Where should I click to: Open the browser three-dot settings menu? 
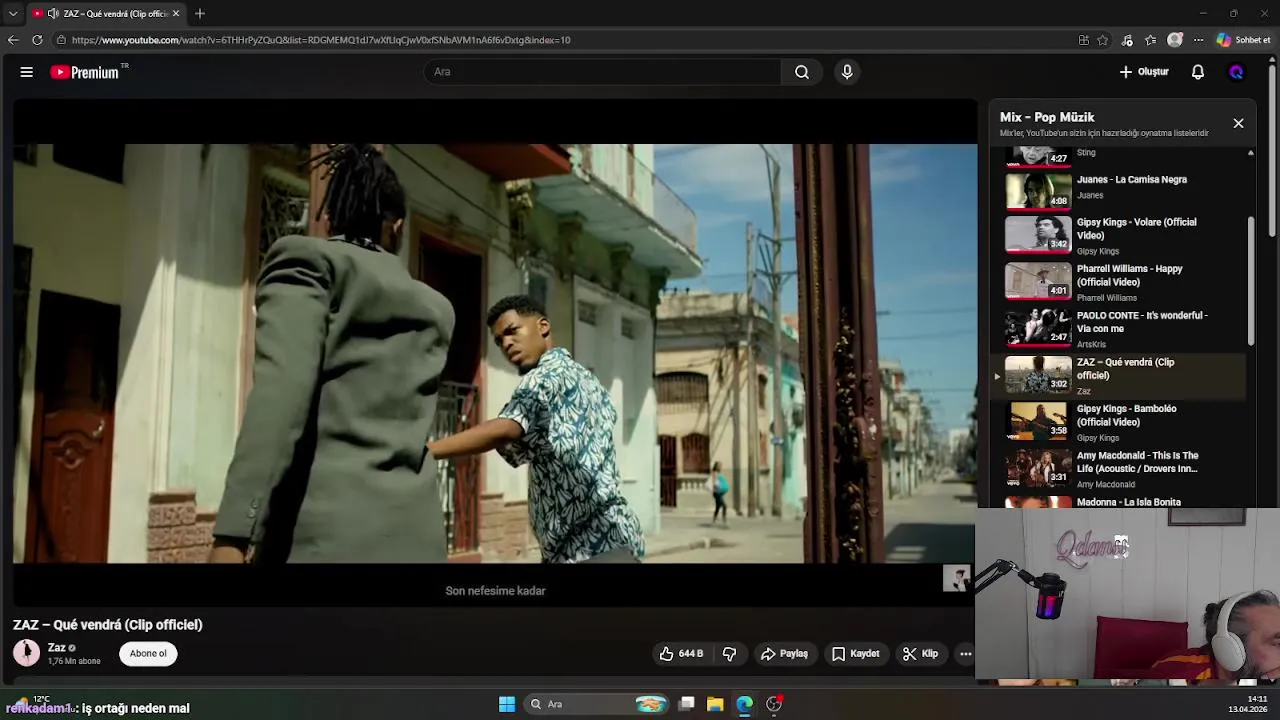1198,40
